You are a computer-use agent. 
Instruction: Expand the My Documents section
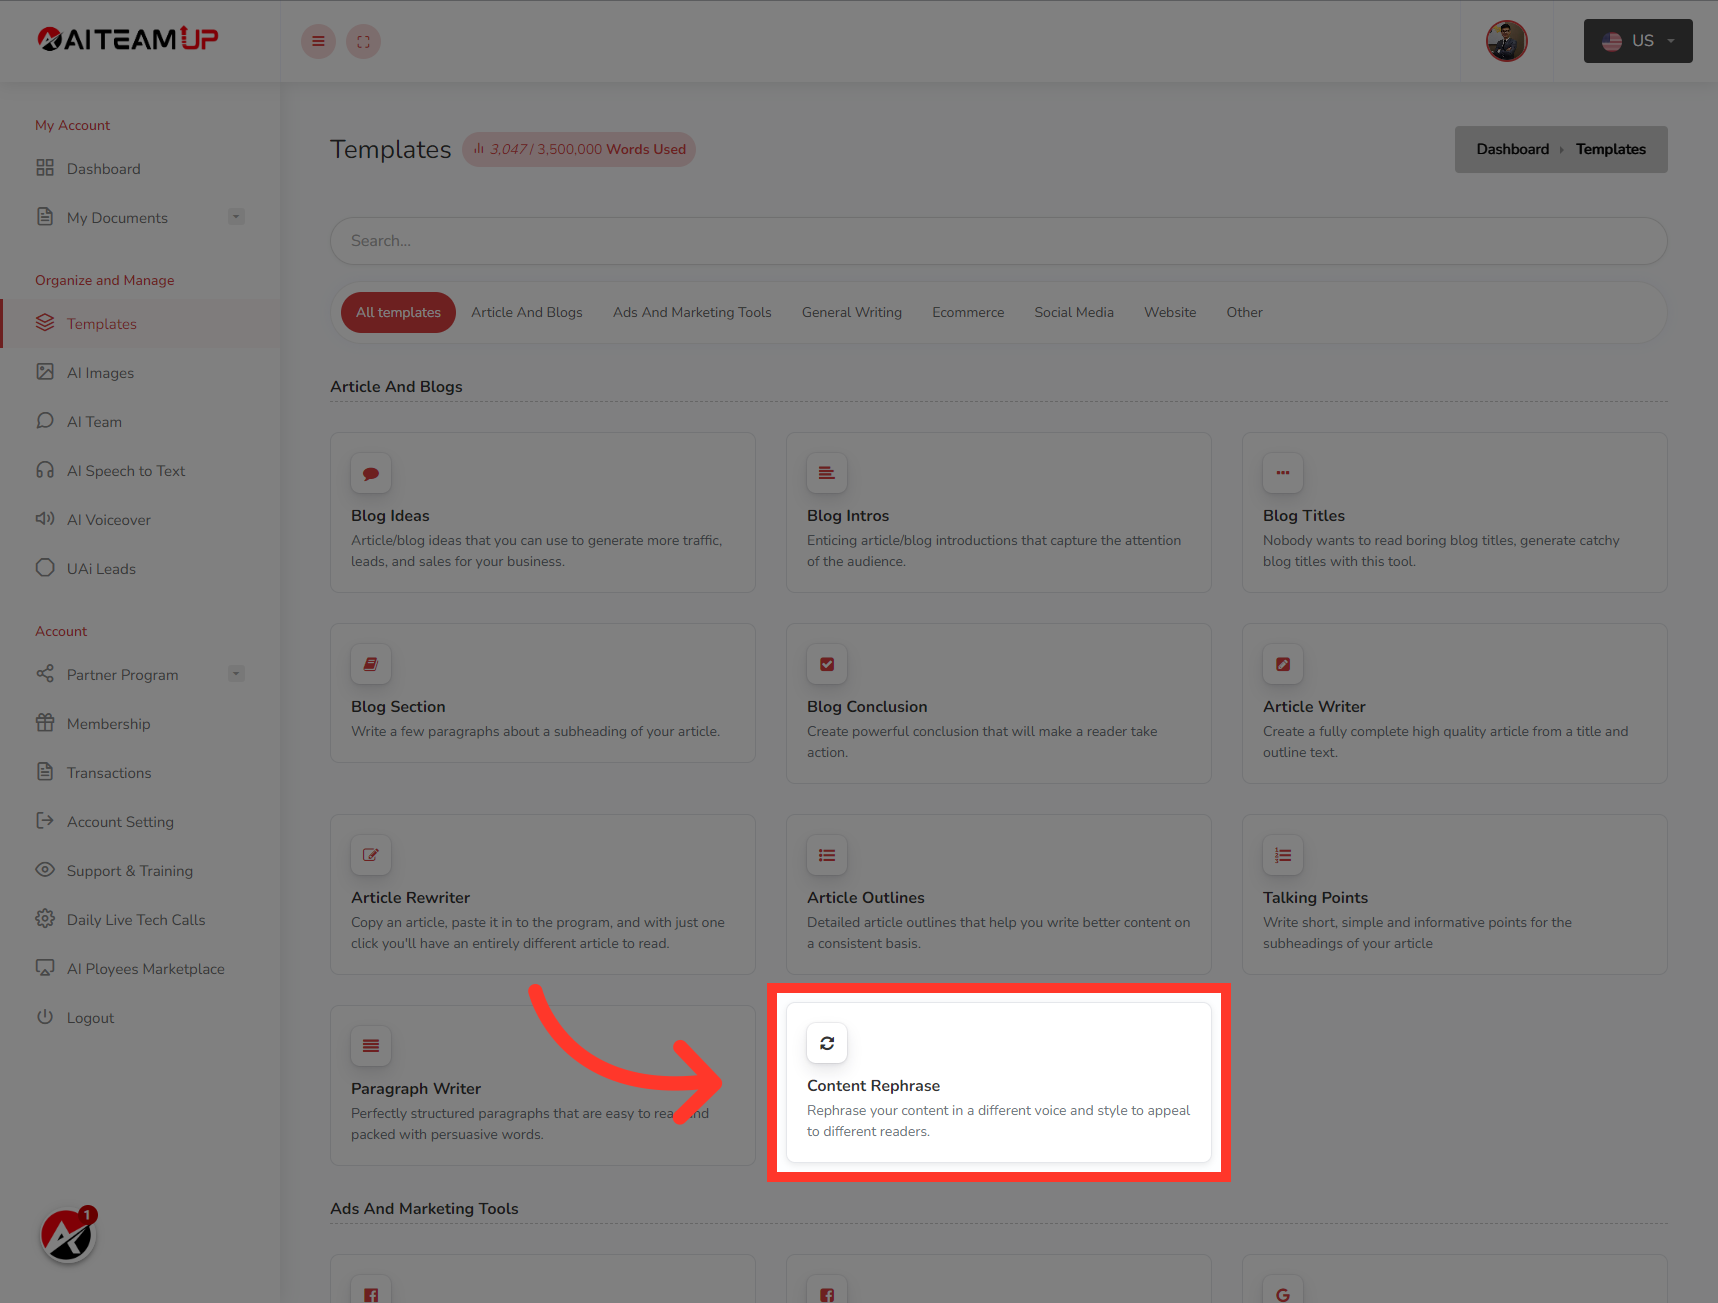pos(236,216)
